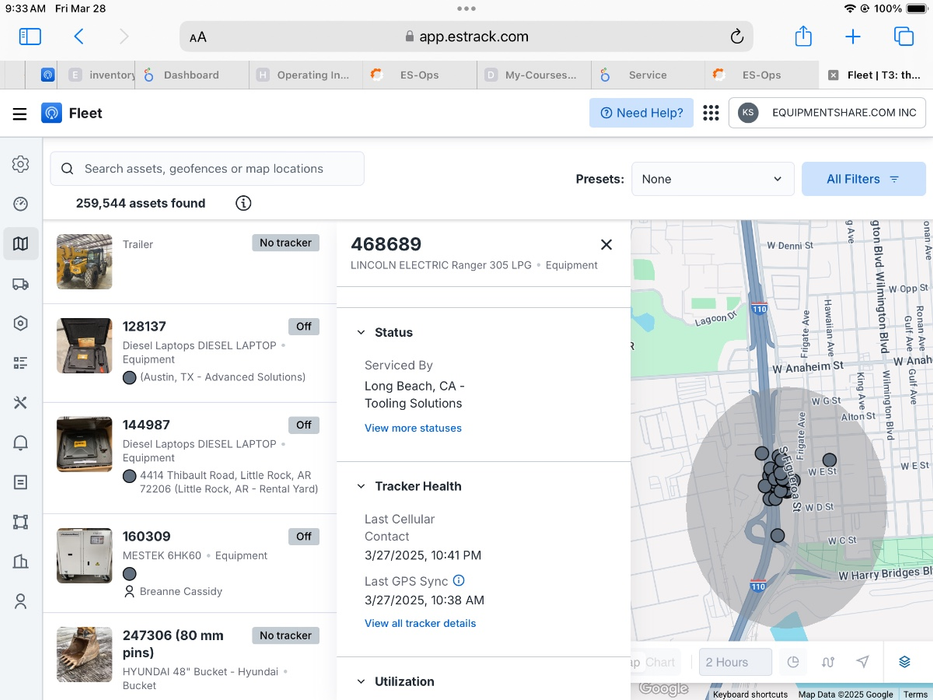933x700 pixels.
Task: Open the Presets dropdown
Action: pyautogui.click(x=711, y=179)
